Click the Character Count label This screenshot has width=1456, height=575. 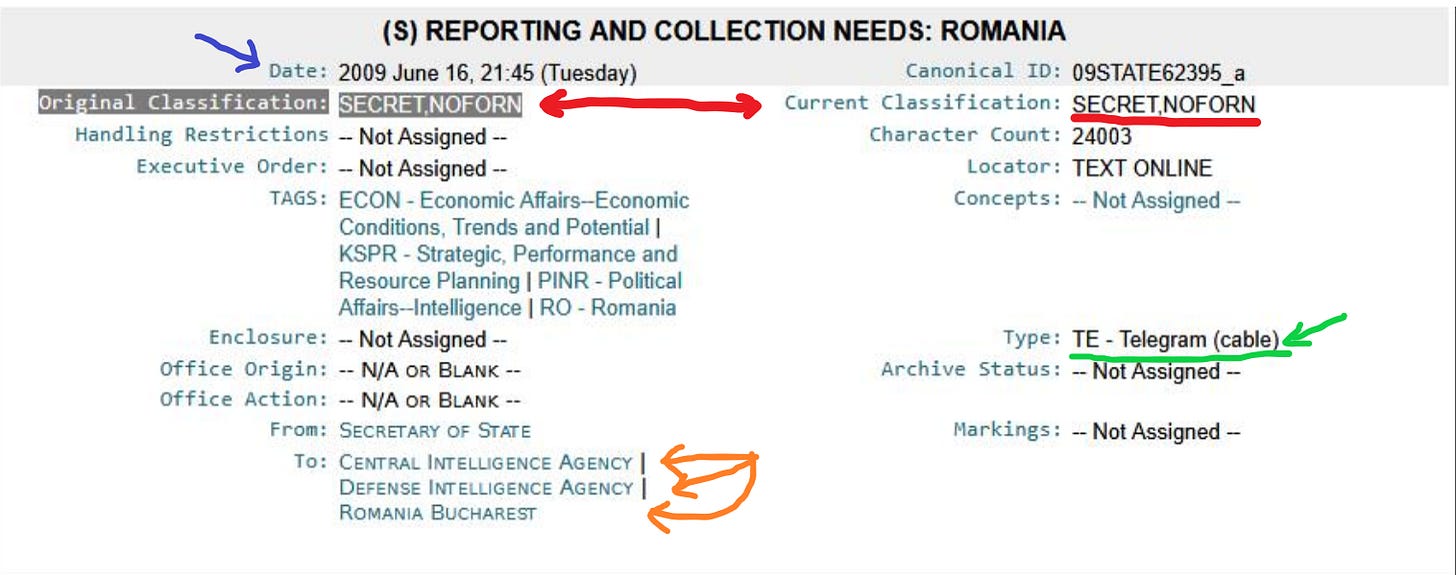pos(965,134)
